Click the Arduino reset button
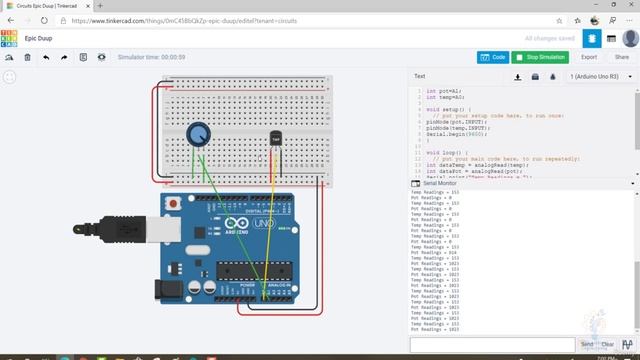640x360 pixels. pyautogui.click(x=173, y=203)
